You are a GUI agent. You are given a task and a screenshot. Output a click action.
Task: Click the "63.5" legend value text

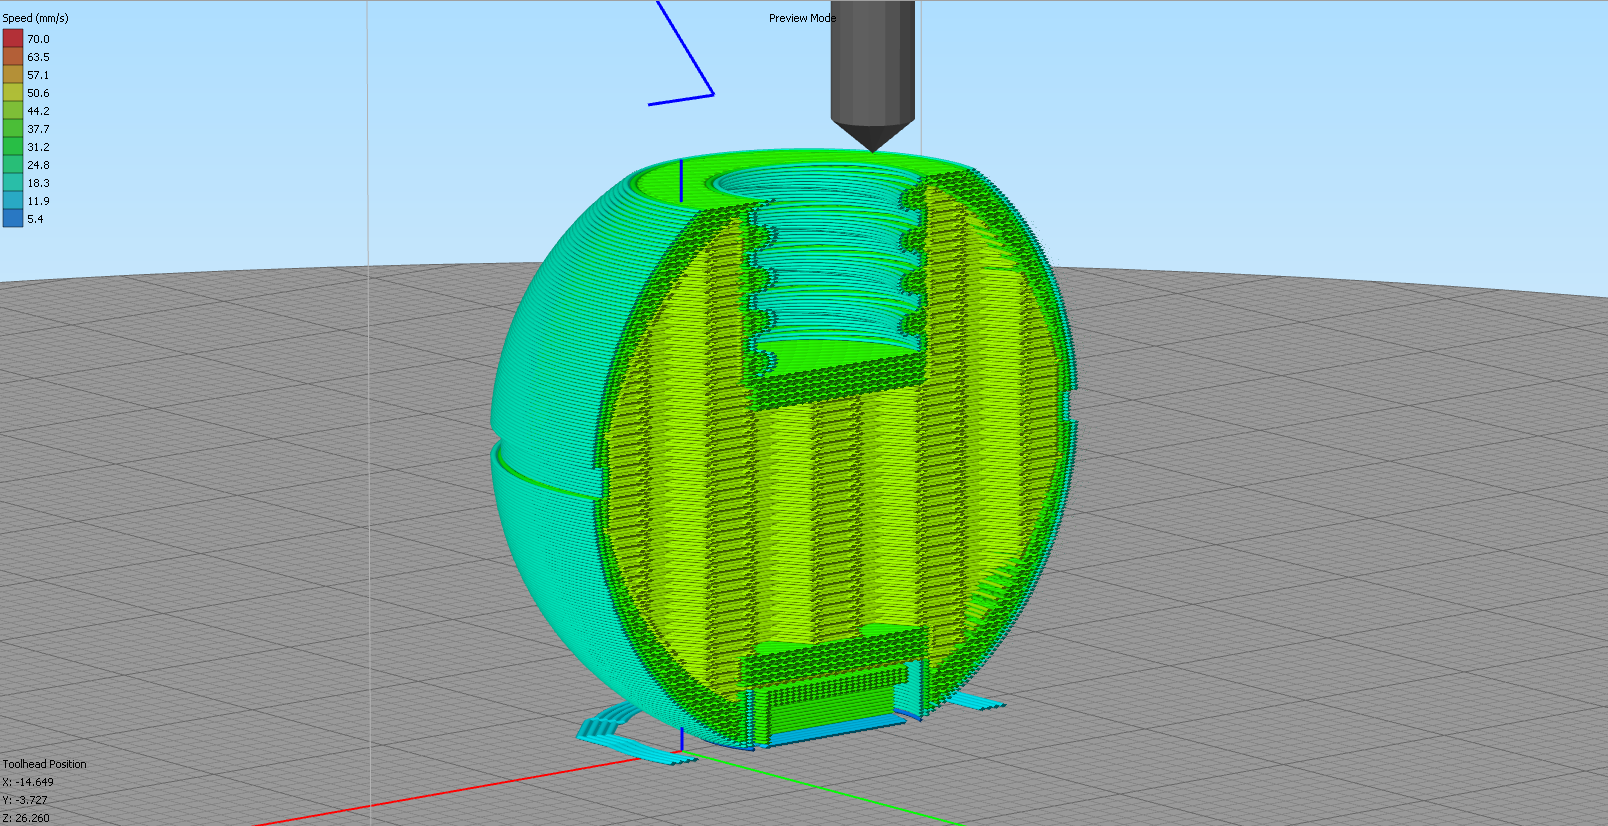[x=38, y=57]
